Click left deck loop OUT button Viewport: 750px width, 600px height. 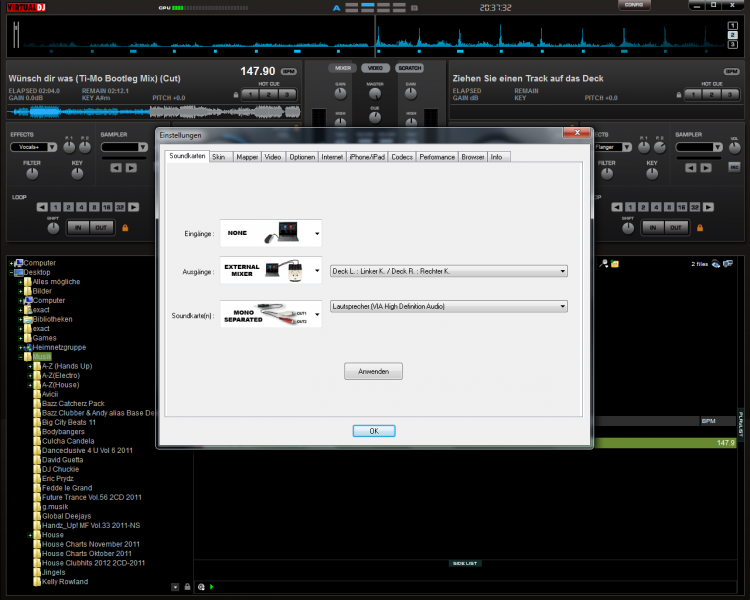coord(101,228)
